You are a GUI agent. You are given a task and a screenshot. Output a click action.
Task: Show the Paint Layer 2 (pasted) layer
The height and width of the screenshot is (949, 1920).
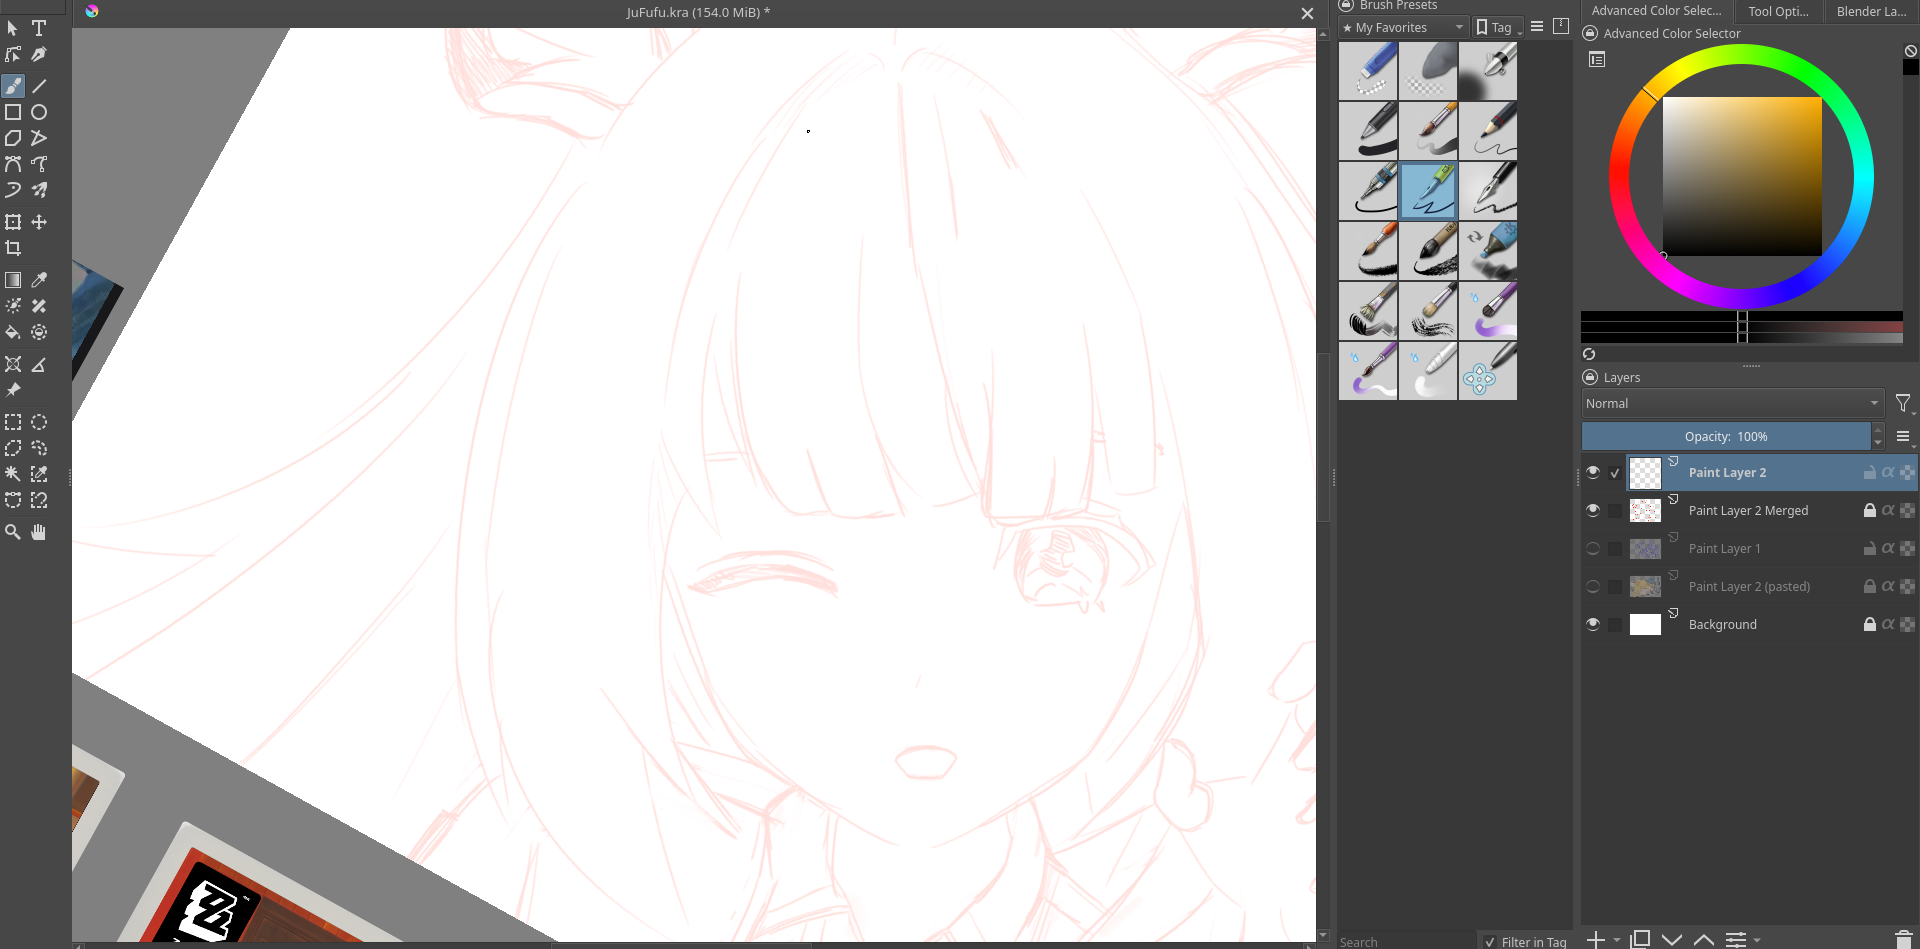tap(1593, 586)
